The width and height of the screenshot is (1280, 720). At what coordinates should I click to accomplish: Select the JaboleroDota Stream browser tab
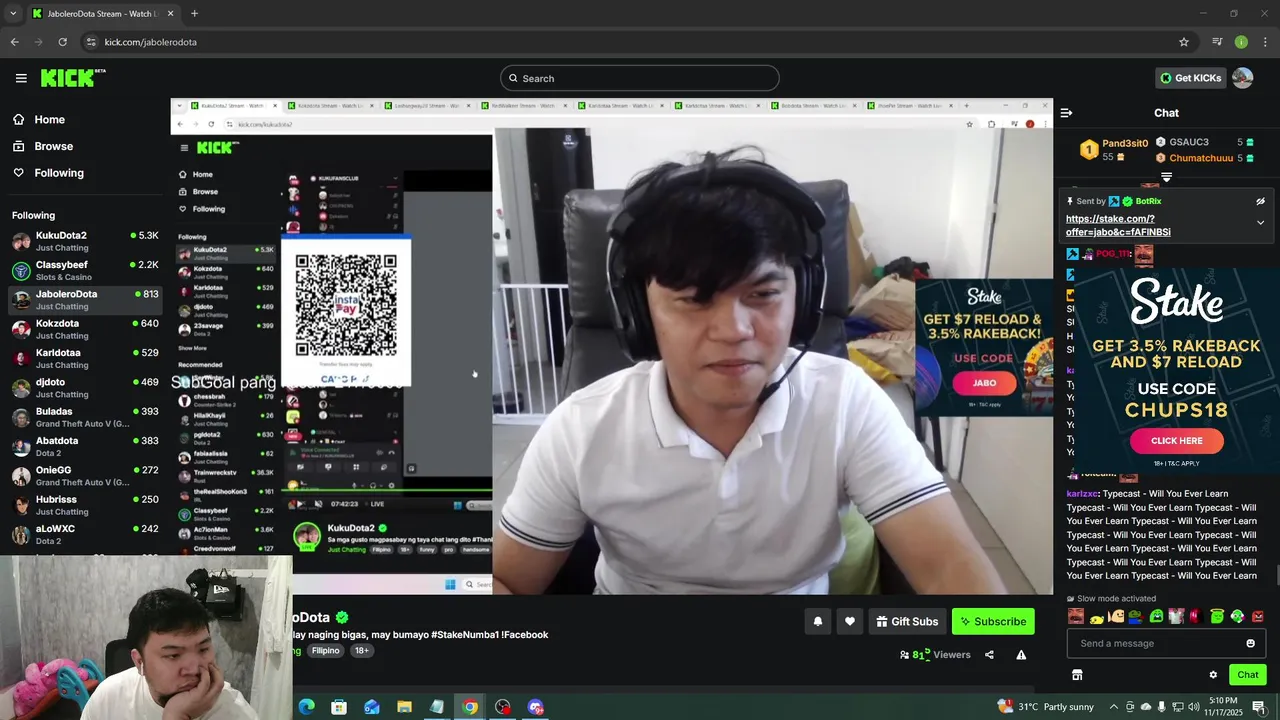tap(103, 14)
